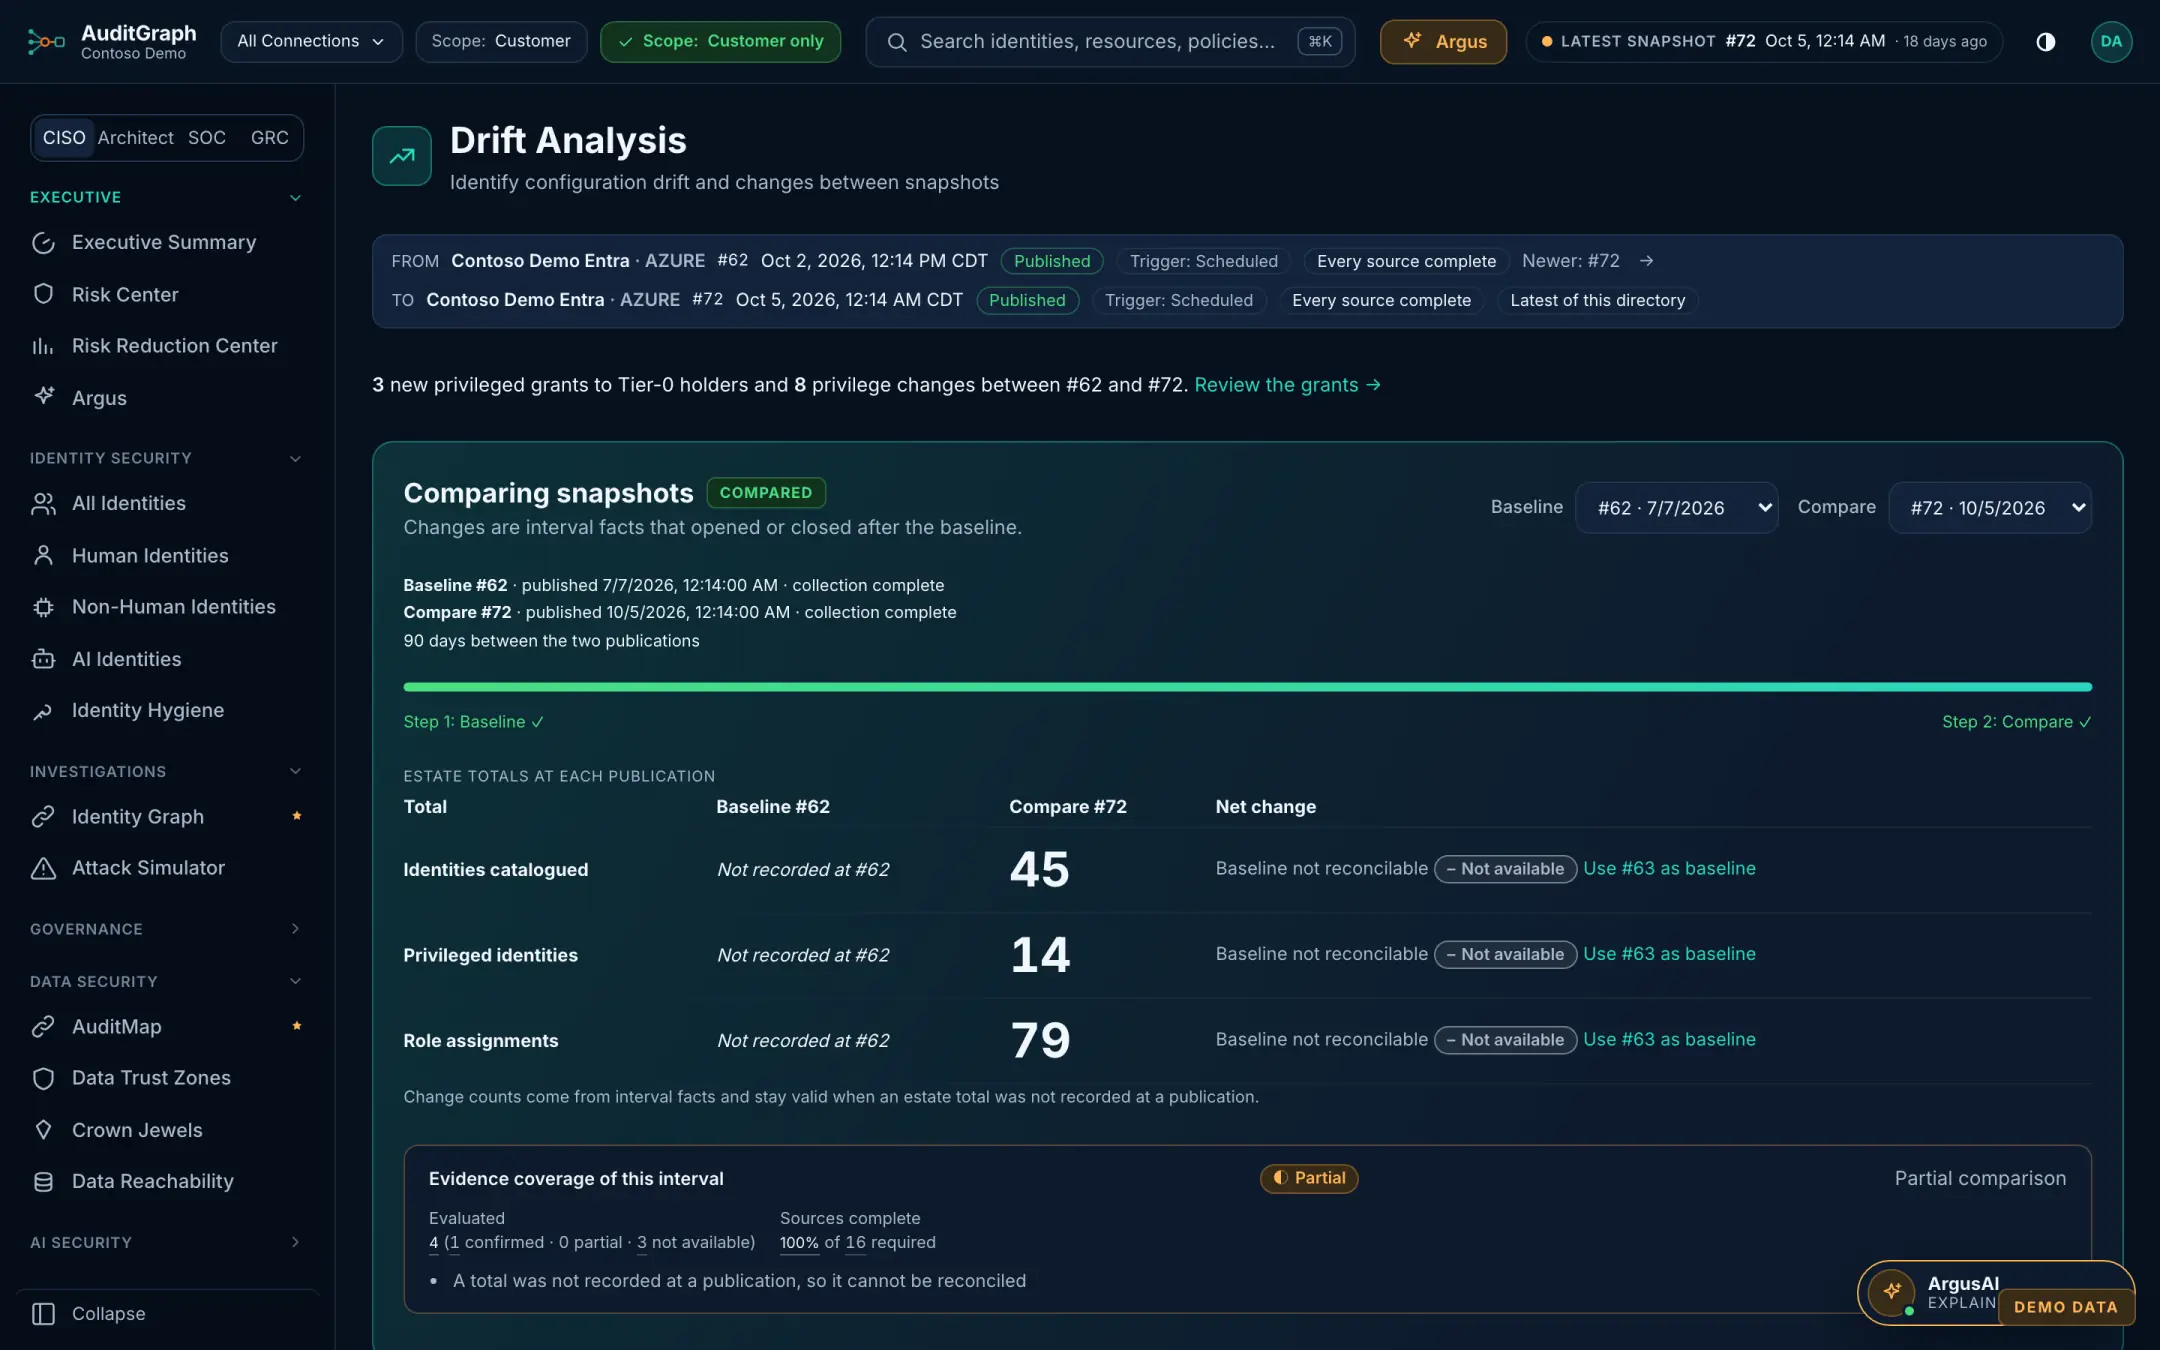The height and width of the screenshot is (1350, 2160).
Task: Collapse the Executive section chevron
Action: [295, 197]
